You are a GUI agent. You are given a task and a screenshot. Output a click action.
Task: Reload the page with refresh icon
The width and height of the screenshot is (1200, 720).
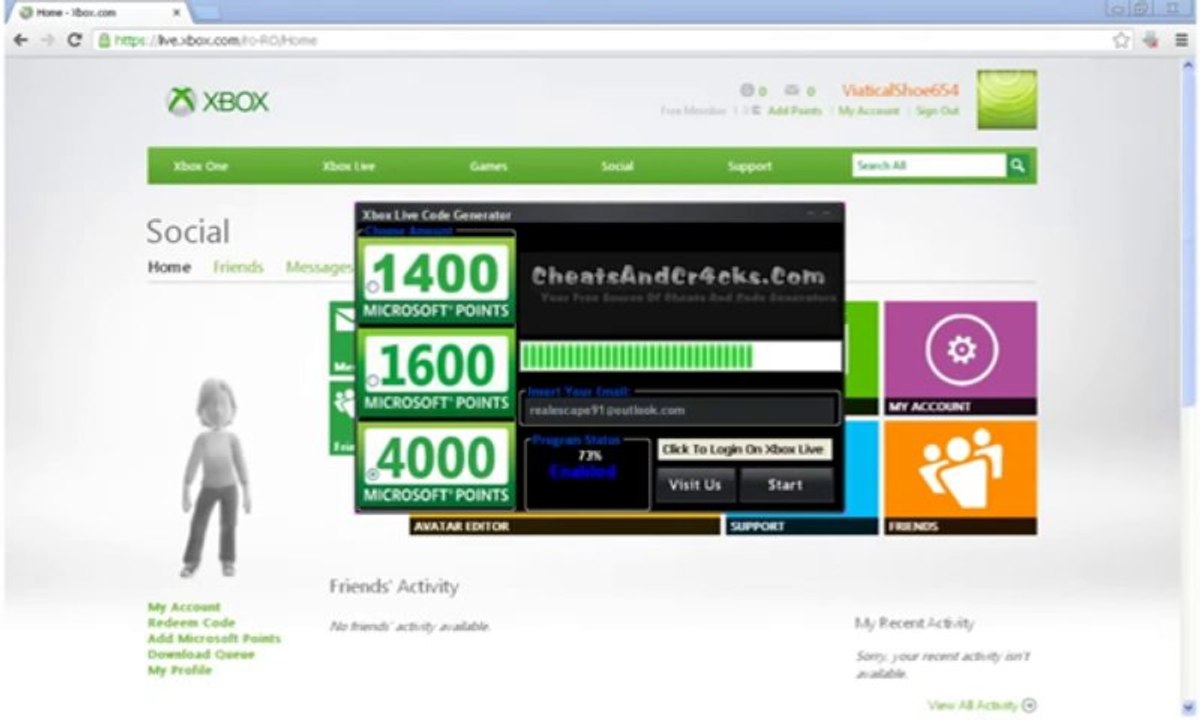coord(74,40)
